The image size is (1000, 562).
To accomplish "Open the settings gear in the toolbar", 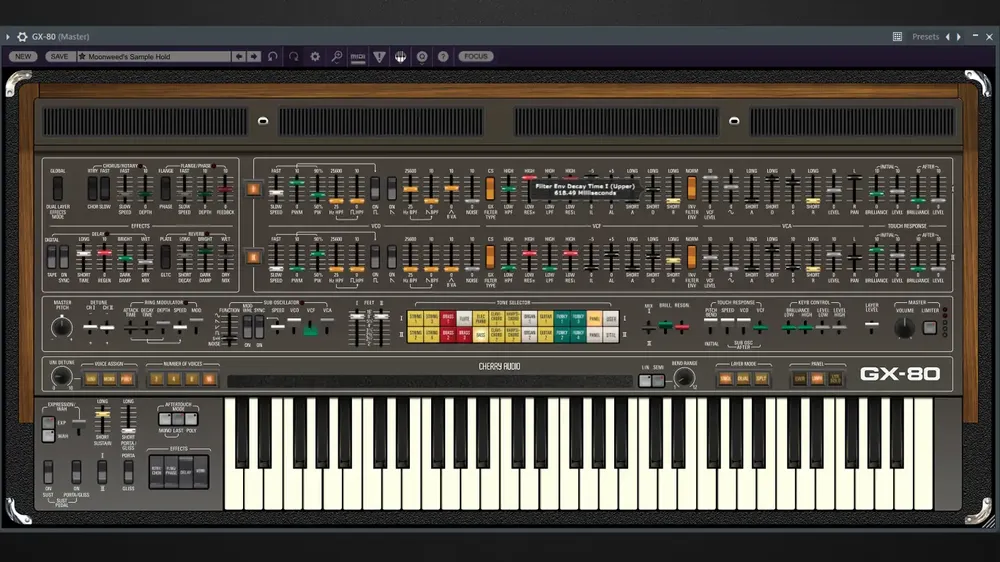I will [x=315, y=57].
